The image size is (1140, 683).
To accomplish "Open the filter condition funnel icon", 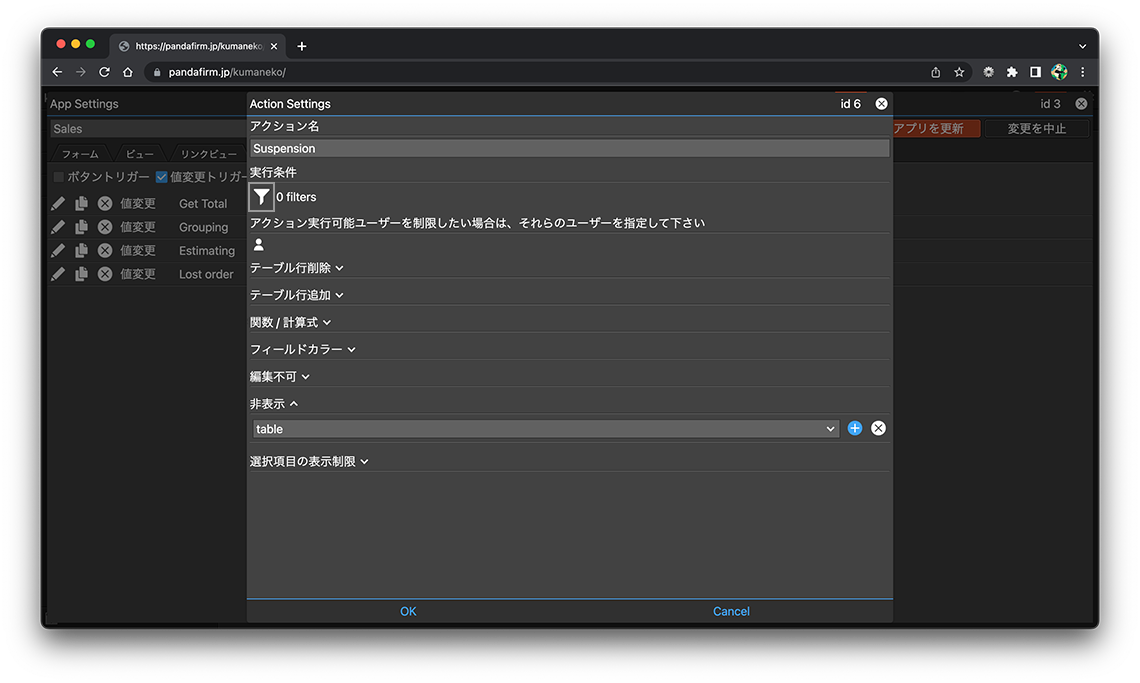I will pos(261,197).
